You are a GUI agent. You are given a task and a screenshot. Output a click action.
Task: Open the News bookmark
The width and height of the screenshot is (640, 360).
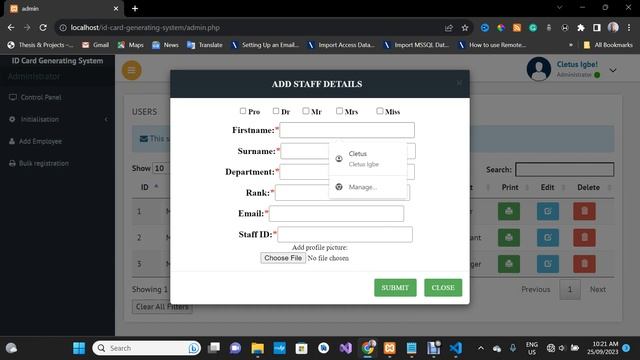point(165,45)
